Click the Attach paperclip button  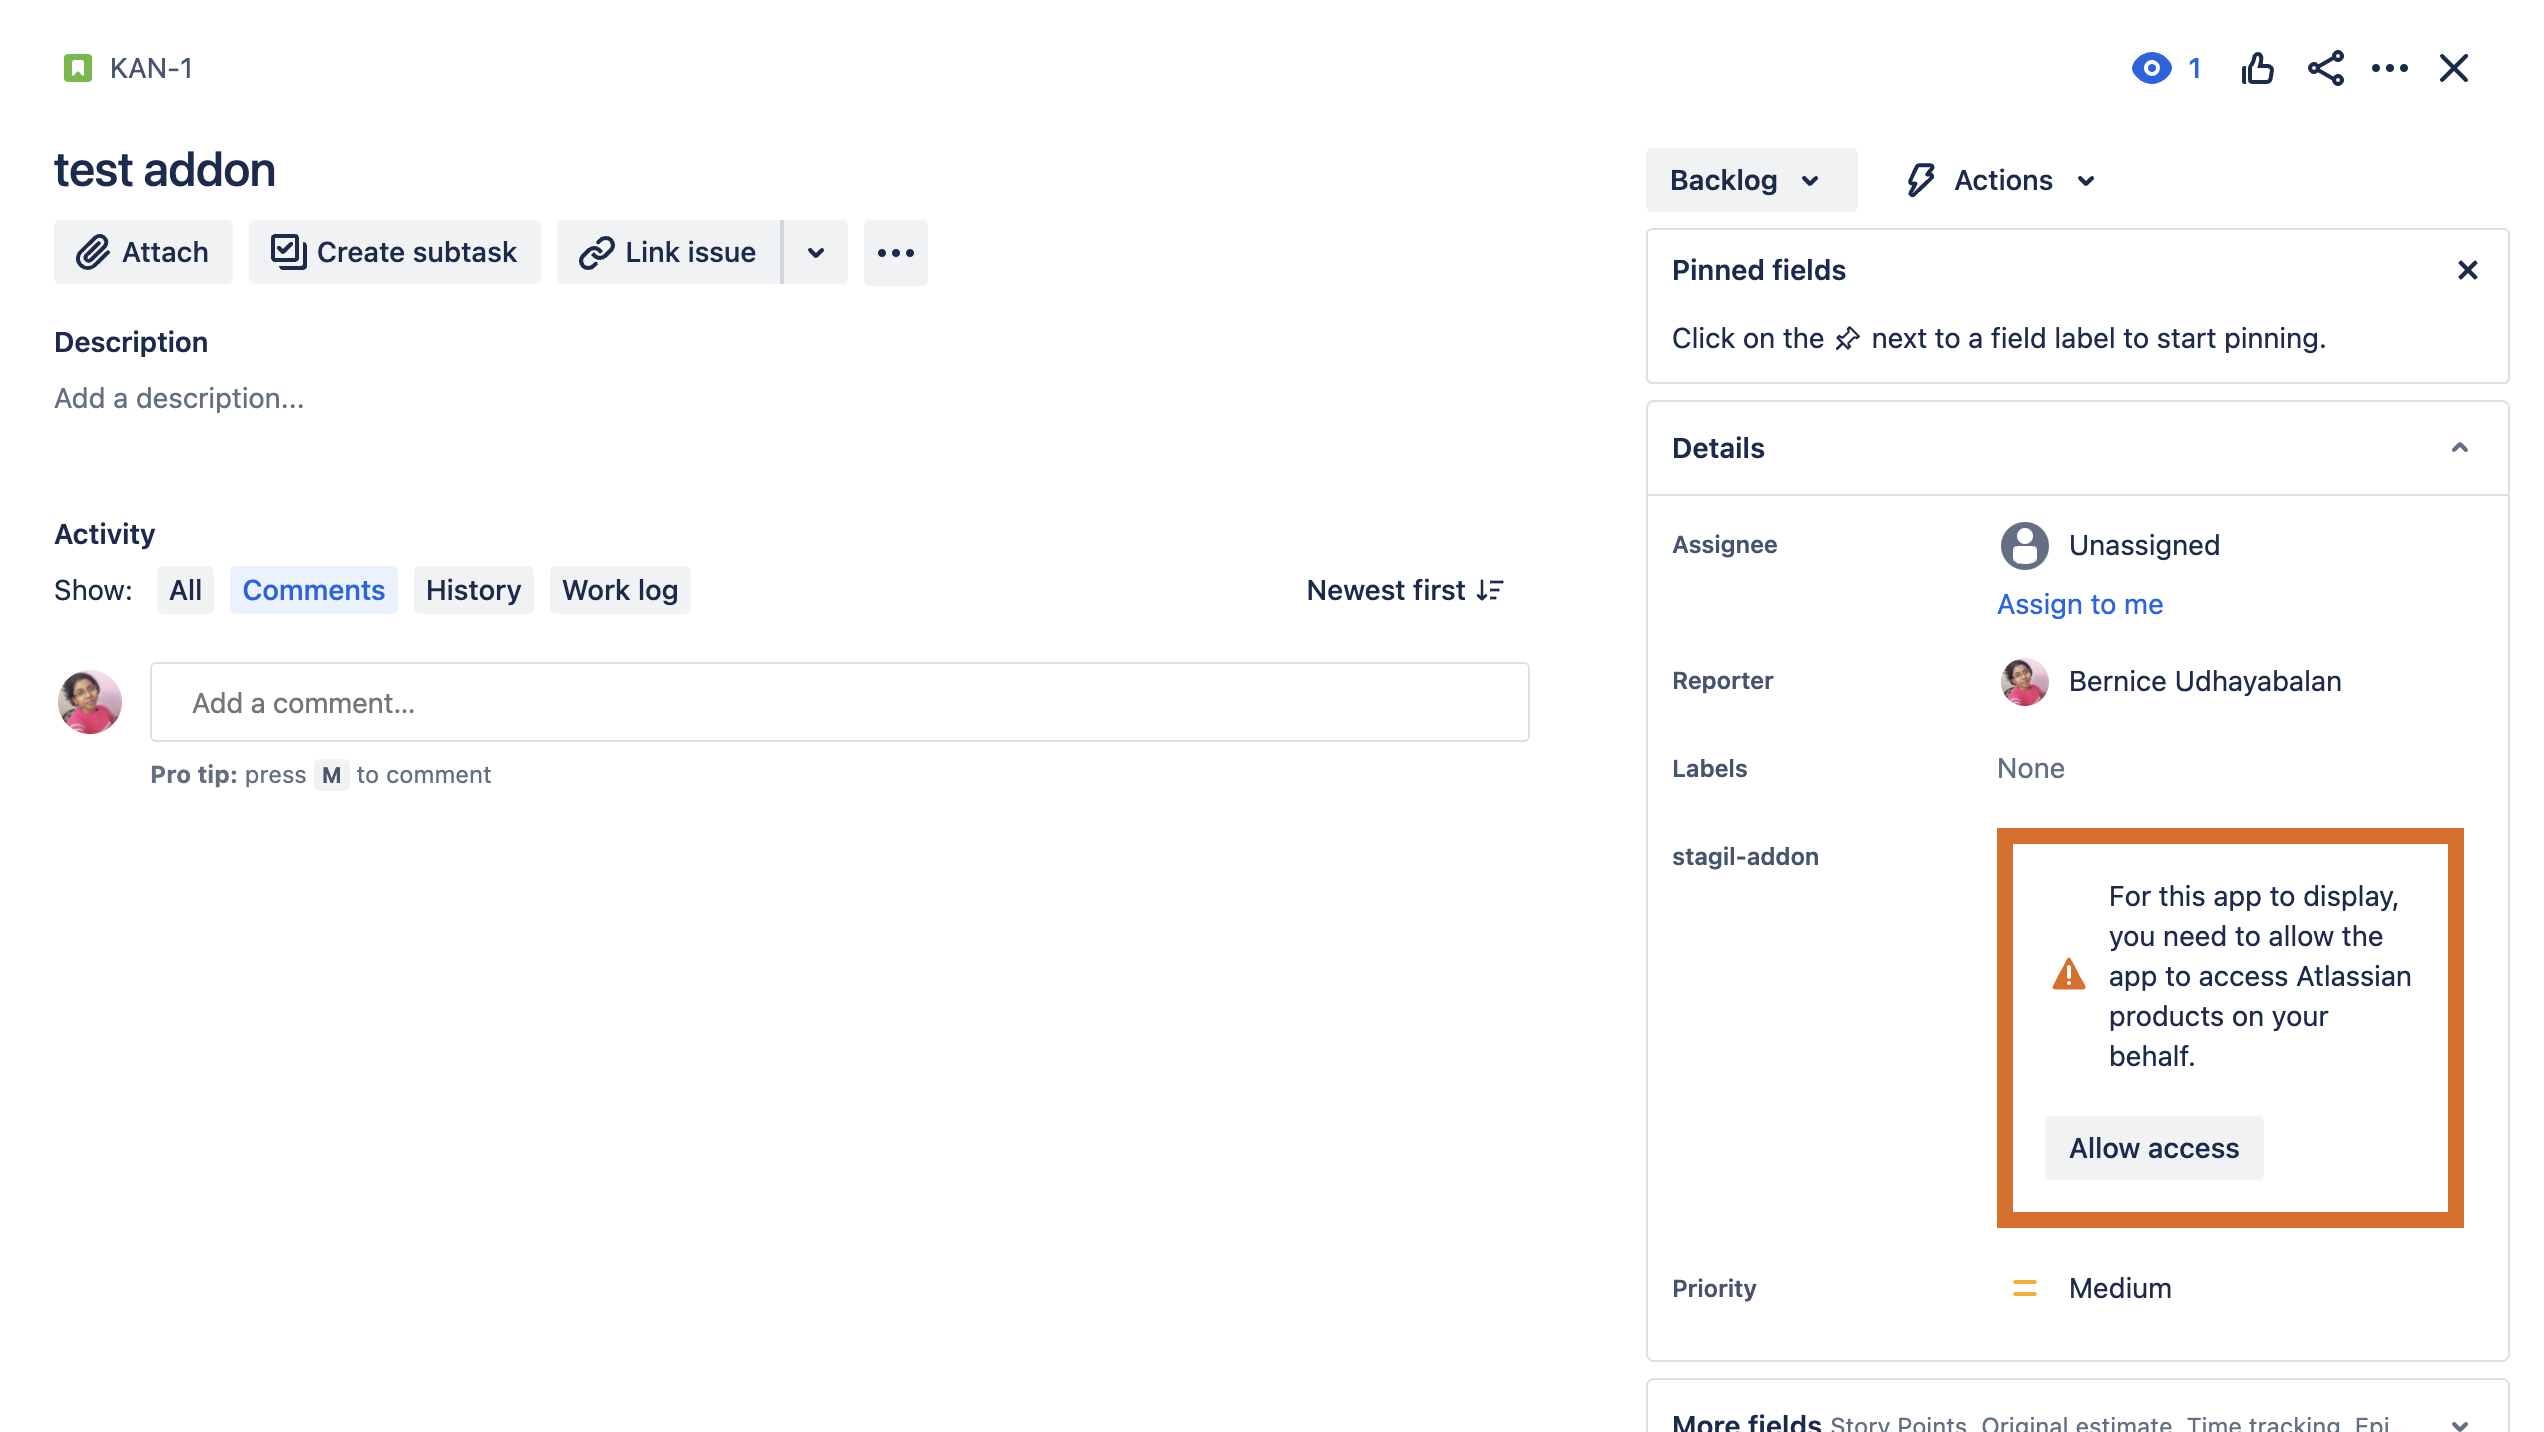tap(143, 252)
